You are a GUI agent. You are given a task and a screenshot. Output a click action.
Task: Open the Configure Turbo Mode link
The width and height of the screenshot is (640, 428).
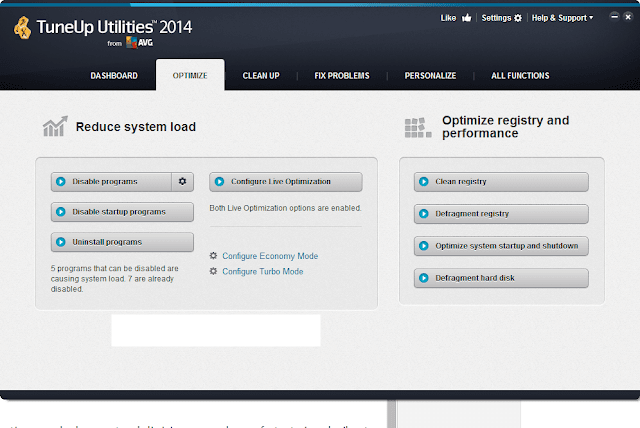point(263,271)
